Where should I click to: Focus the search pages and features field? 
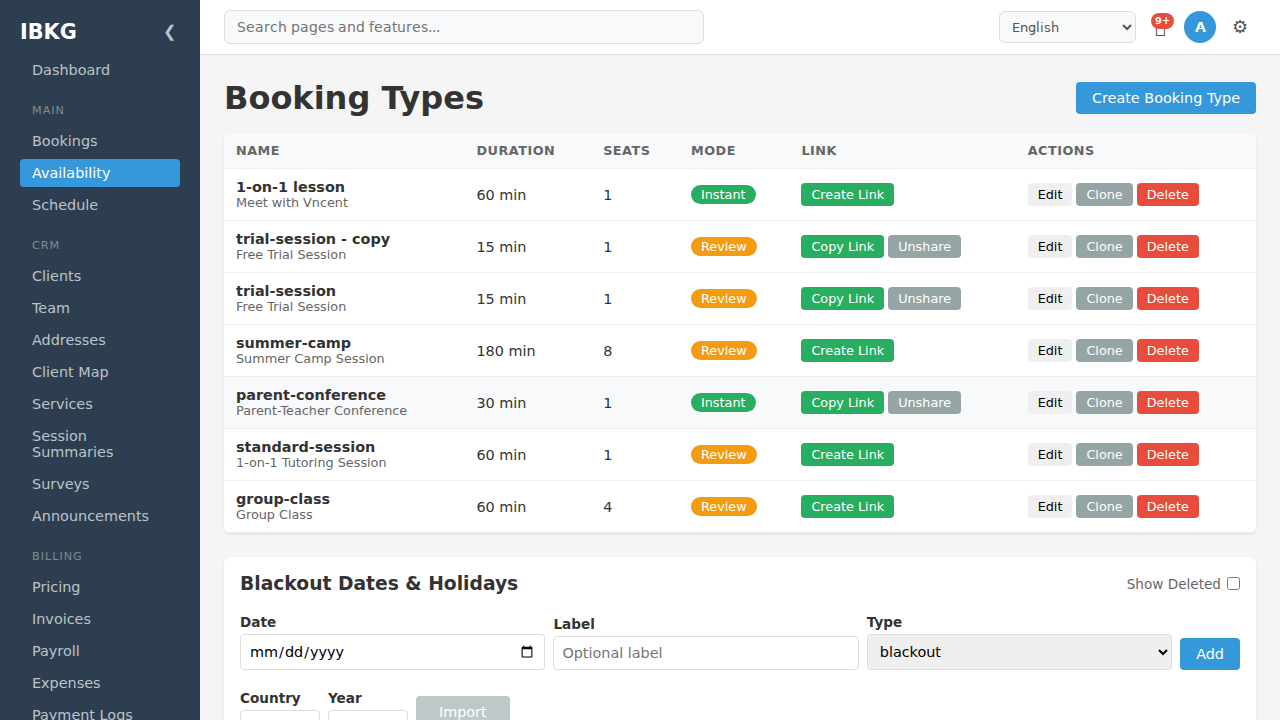(464, 27)
